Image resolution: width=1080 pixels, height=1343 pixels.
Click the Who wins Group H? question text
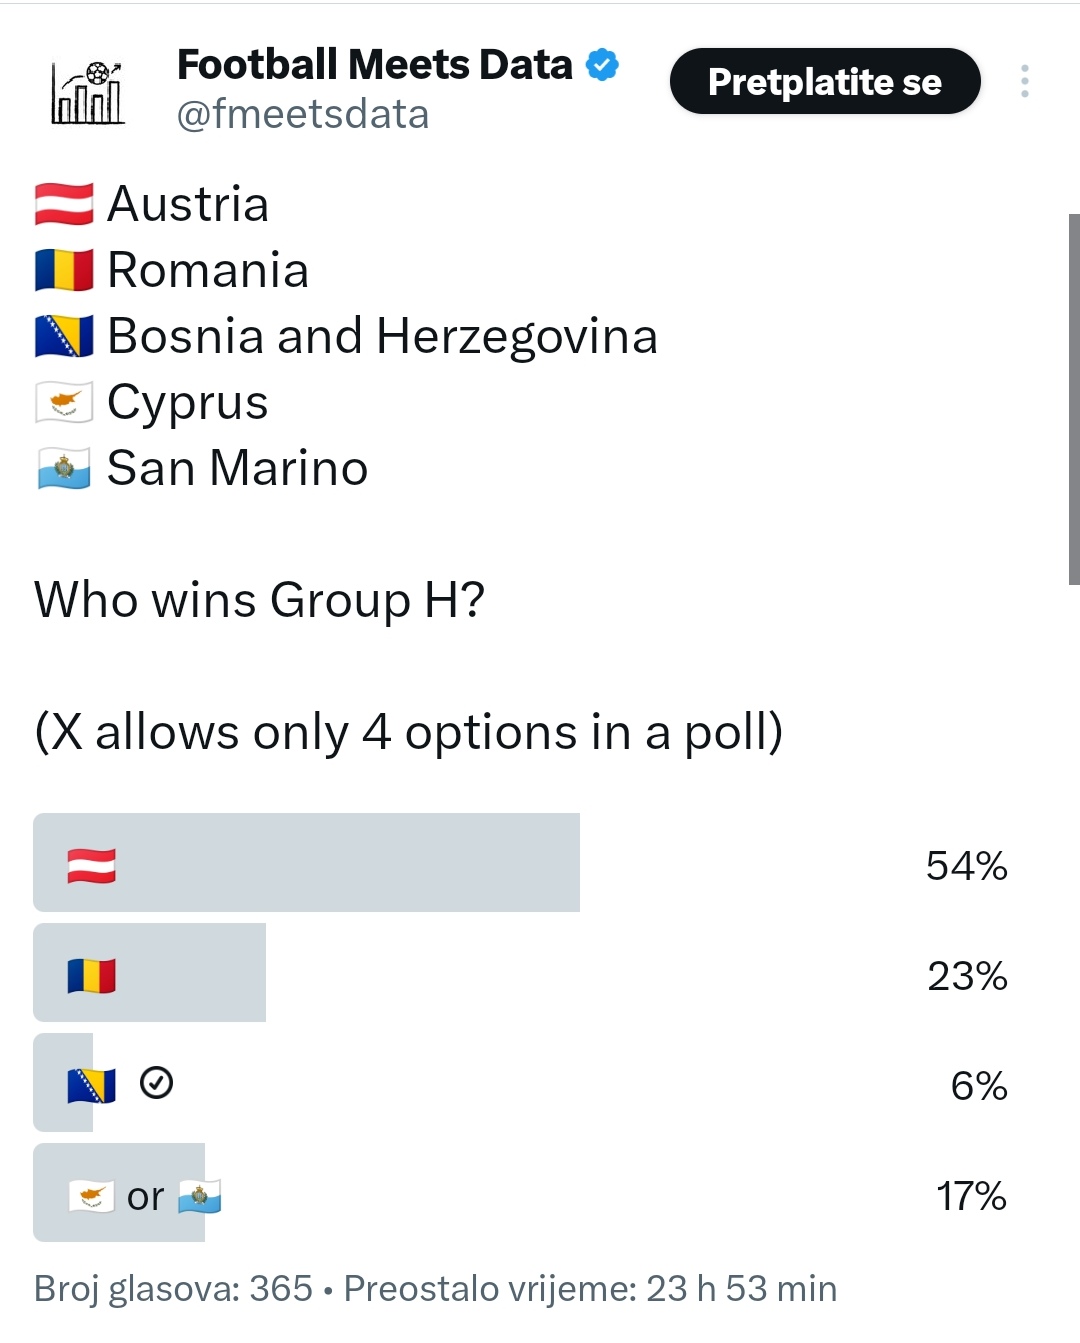[x=259, y=600]
